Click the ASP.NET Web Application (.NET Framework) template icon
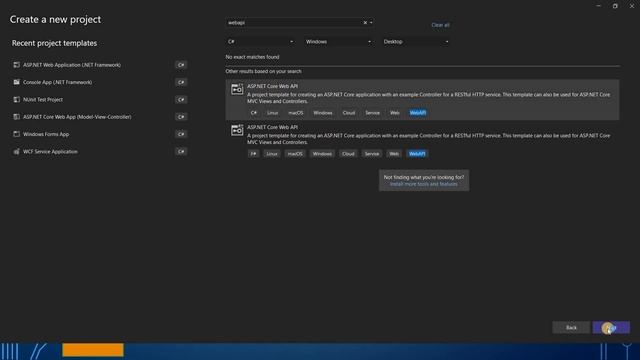 (16, 65)
